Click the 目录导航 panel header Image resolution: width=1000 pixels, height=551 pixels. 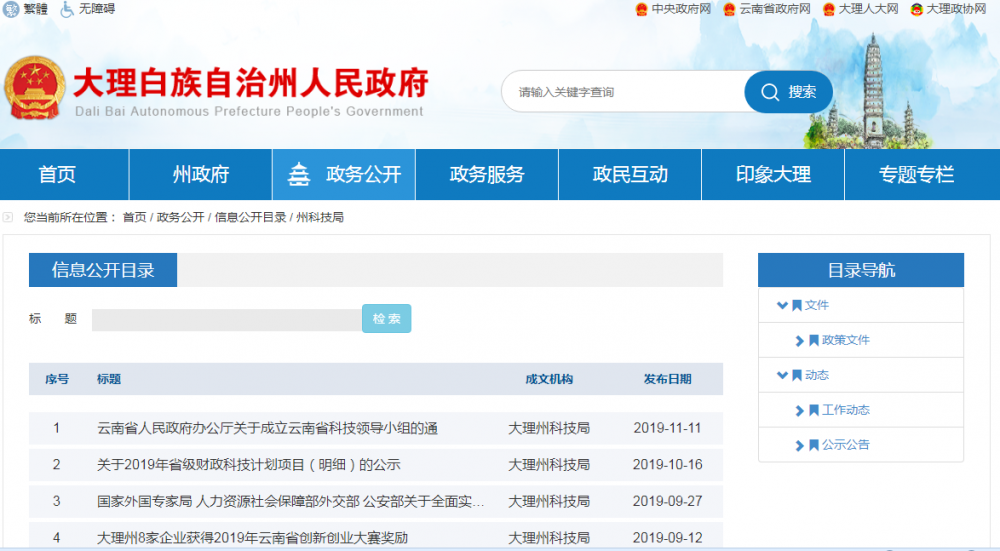click(x=861, y=270)
